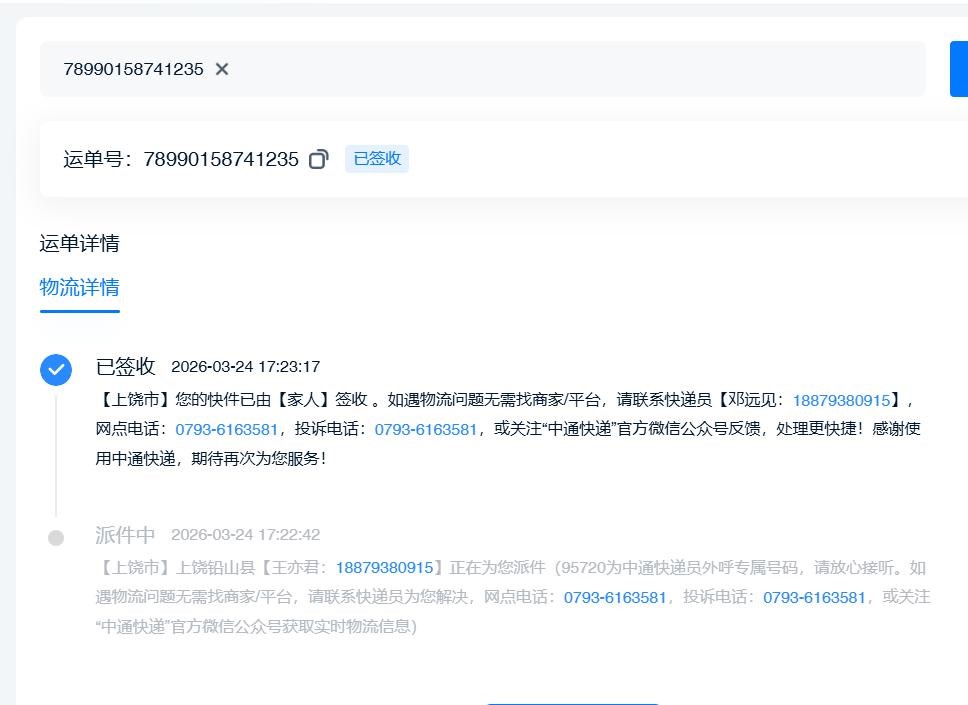Click the 17:22:42 delivery timestamp
The height and width of the screenshot is (705, 968).
(246, 535)
